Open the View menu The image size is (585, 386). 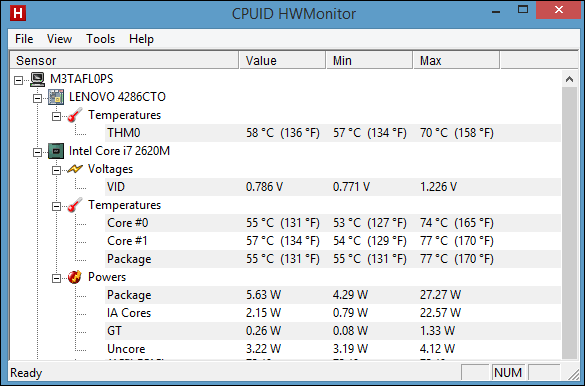(59, 39)
